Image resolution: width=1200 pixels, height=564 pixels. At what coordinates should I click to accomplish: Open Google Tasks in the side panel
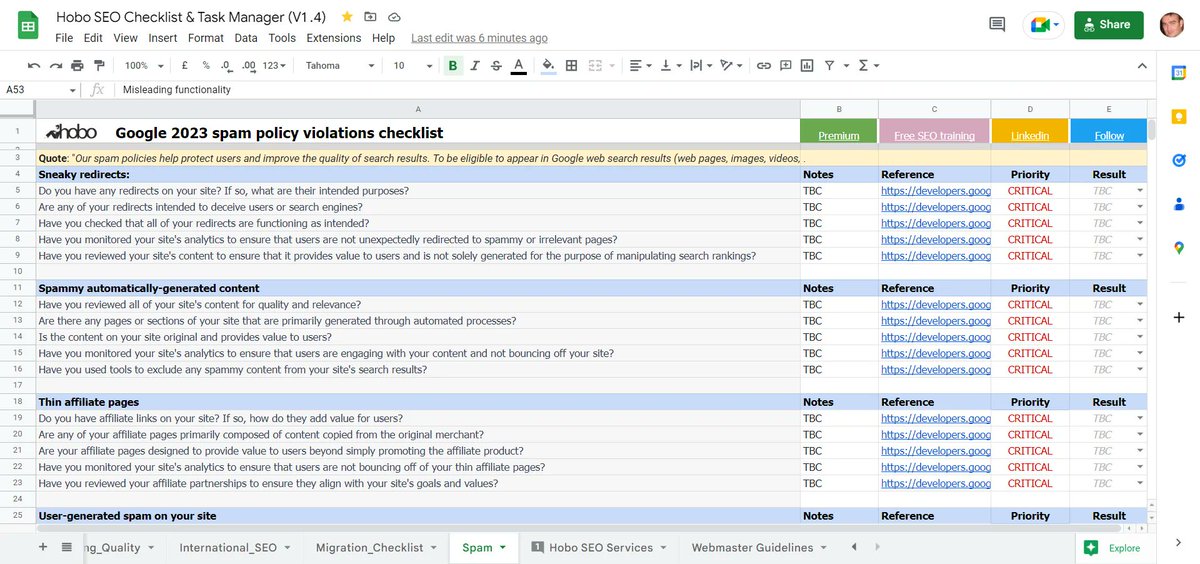pos(1179,160)
